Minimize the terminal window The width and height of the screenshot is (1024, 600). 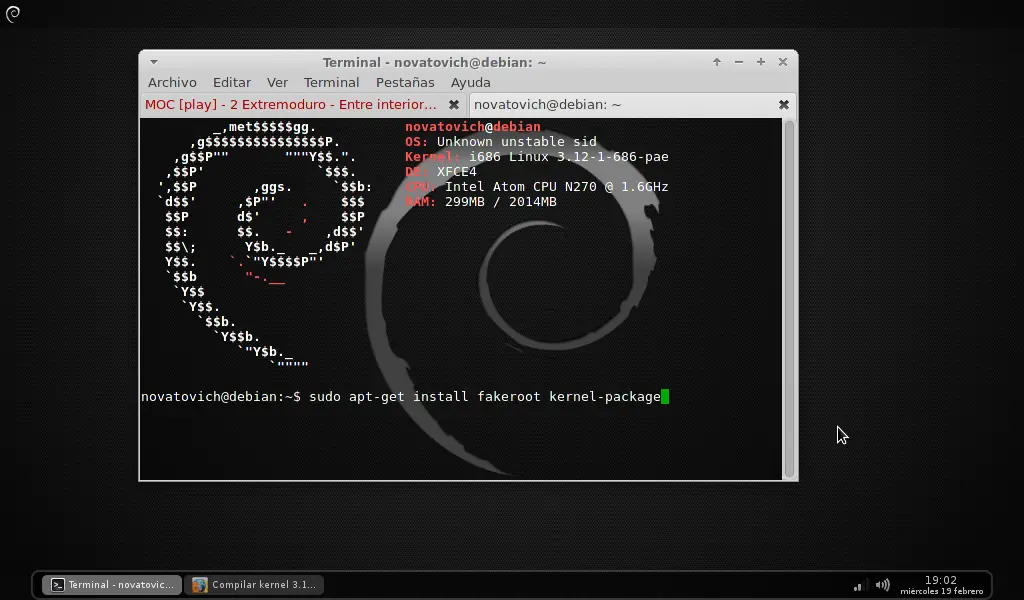[739, 62]
